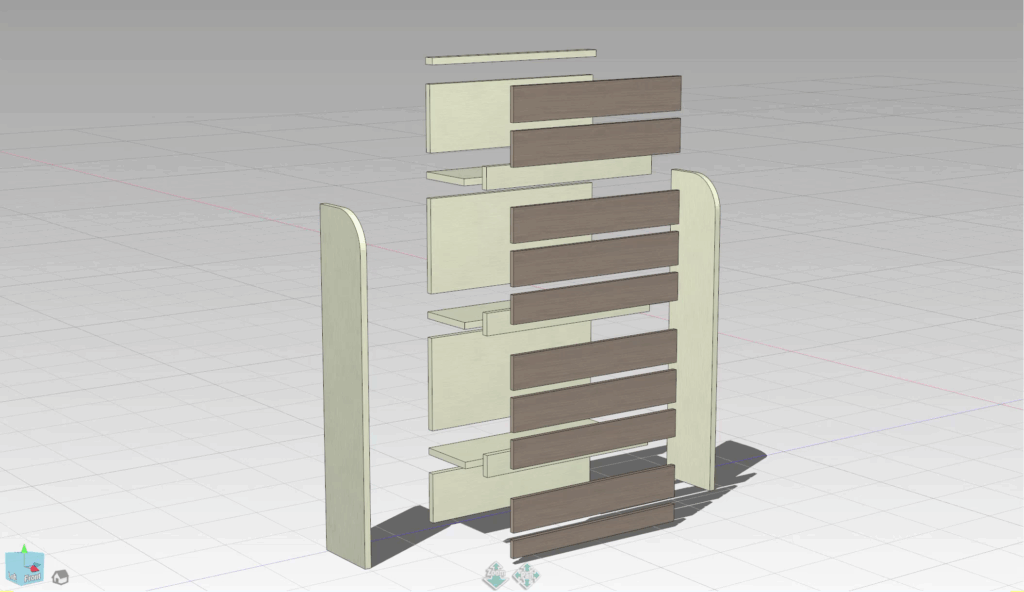This screenshot has height=592, width=1024.
Task: Click the green up-axis arrow on view cube
Action: coord(24,551)
